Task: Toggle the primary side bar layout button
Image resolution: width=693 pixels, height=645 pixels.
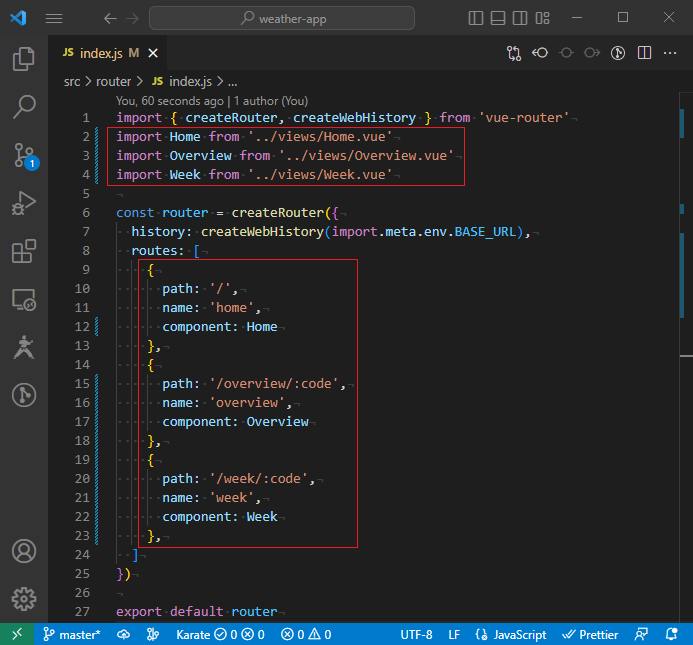Action: click(476, 18)
